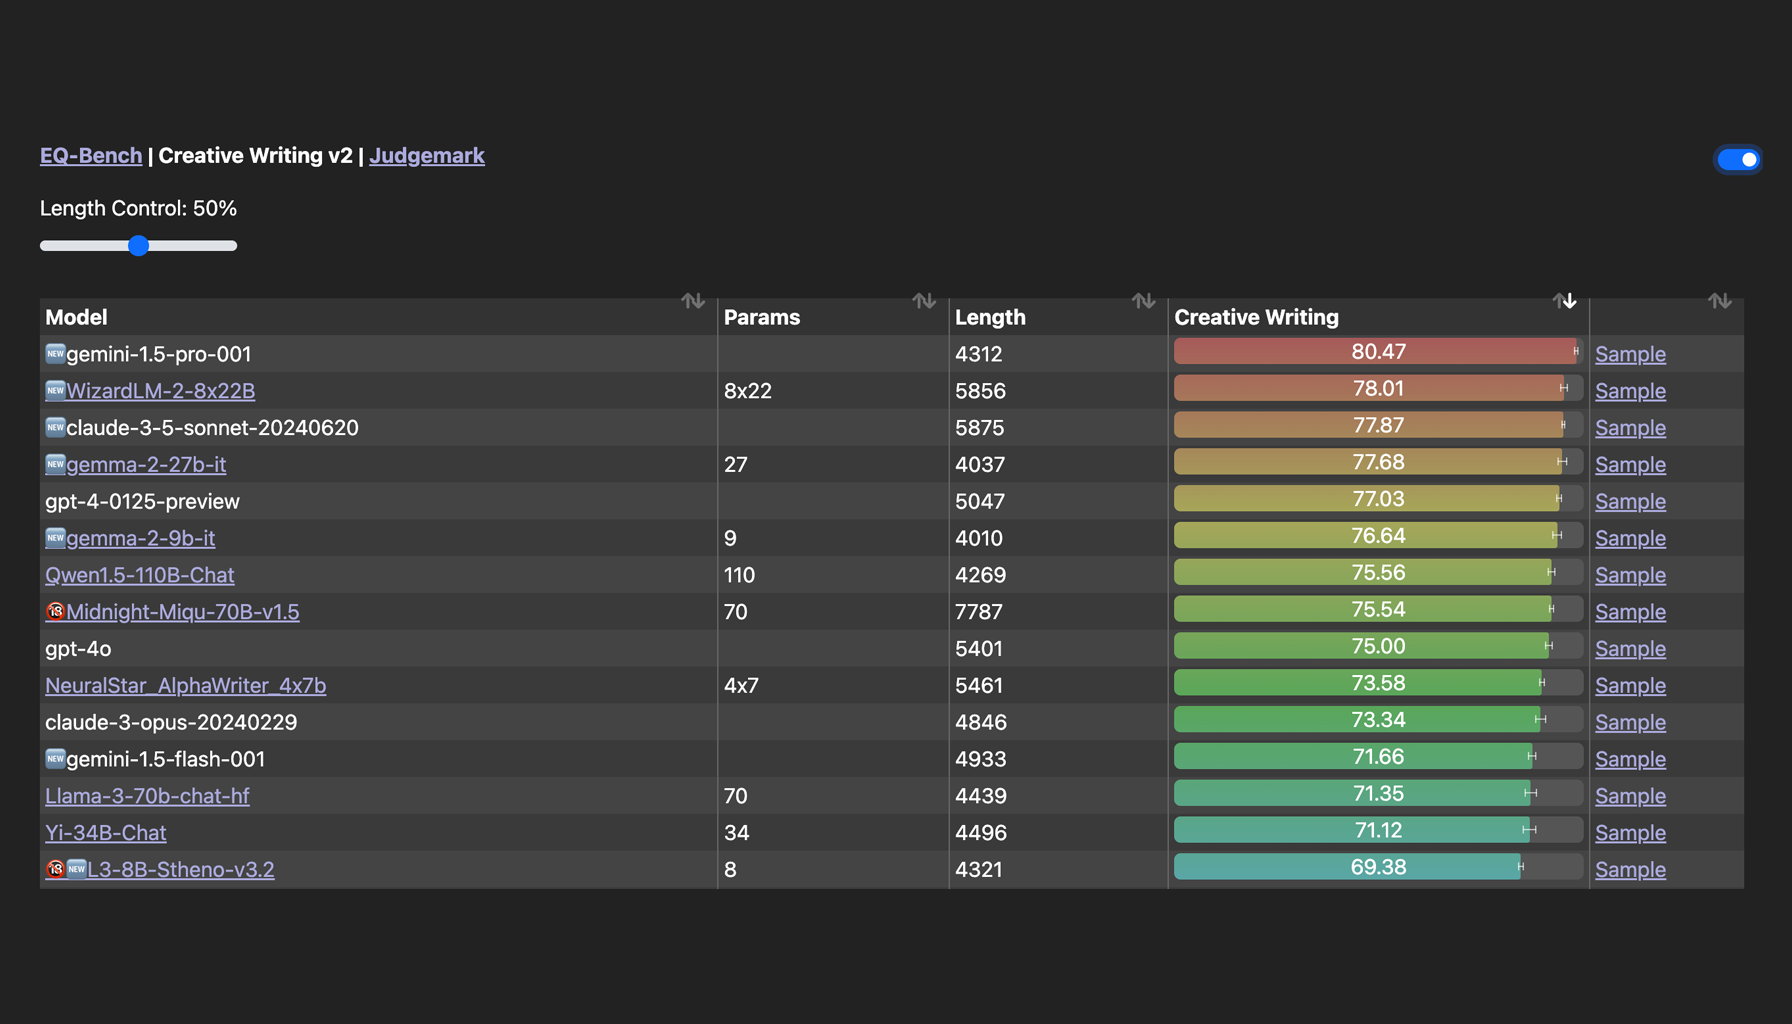View Sample for gemini-1.5-flash-001
This screenshot has height=1024, width=1792.
(x=1630, y=759)
